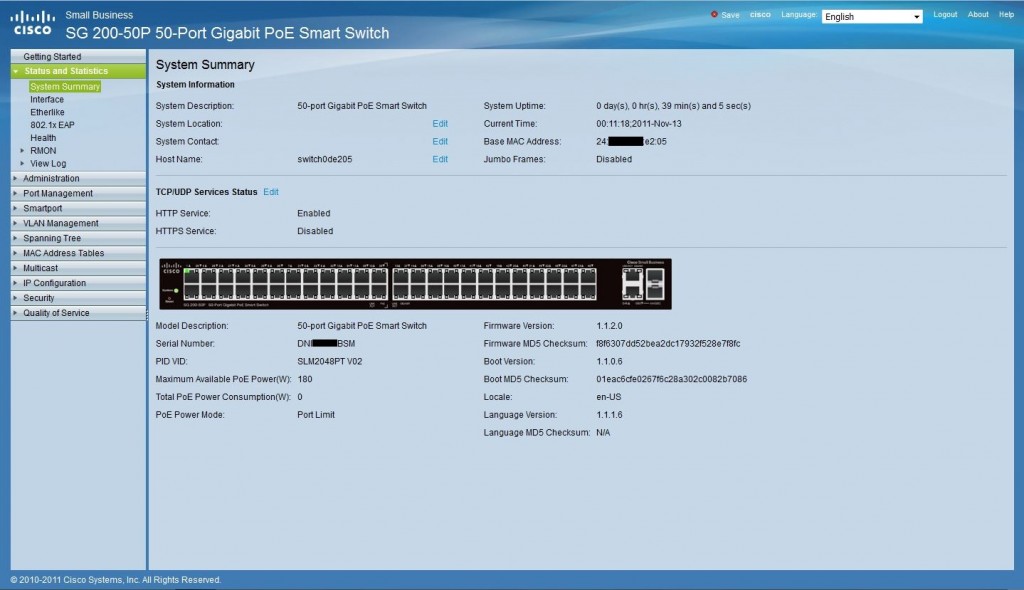Screen dimensions: 1024x590
Task: Edit the Host Name
Action: tap(440, 160)
